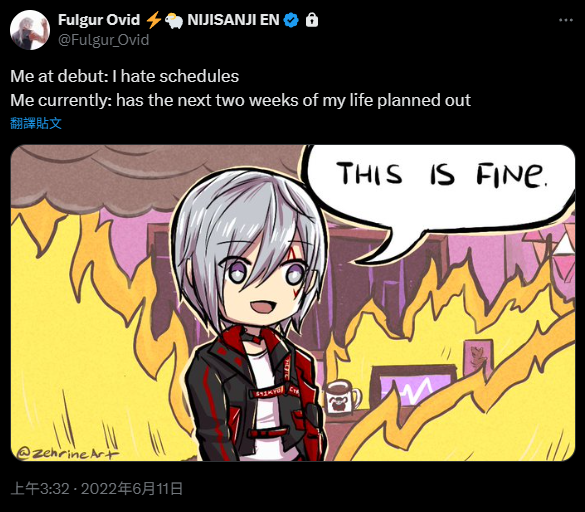
Task: Click the 'Me currently' text line
Action: 241,100
